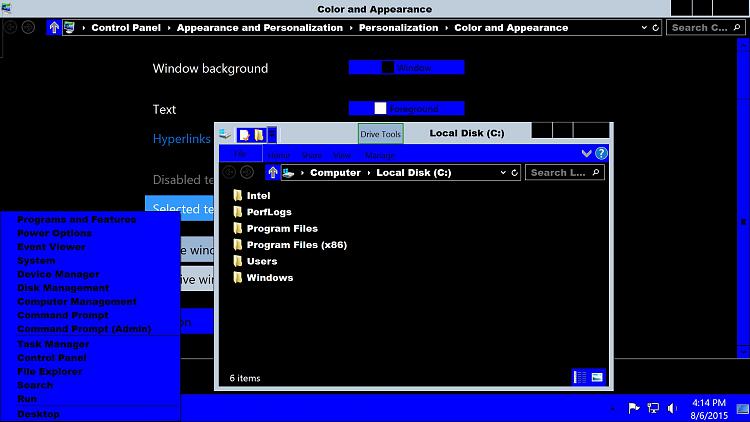
Task: Click the Up arrow in Color and Appearance window
Action: [x=54, y=27]
